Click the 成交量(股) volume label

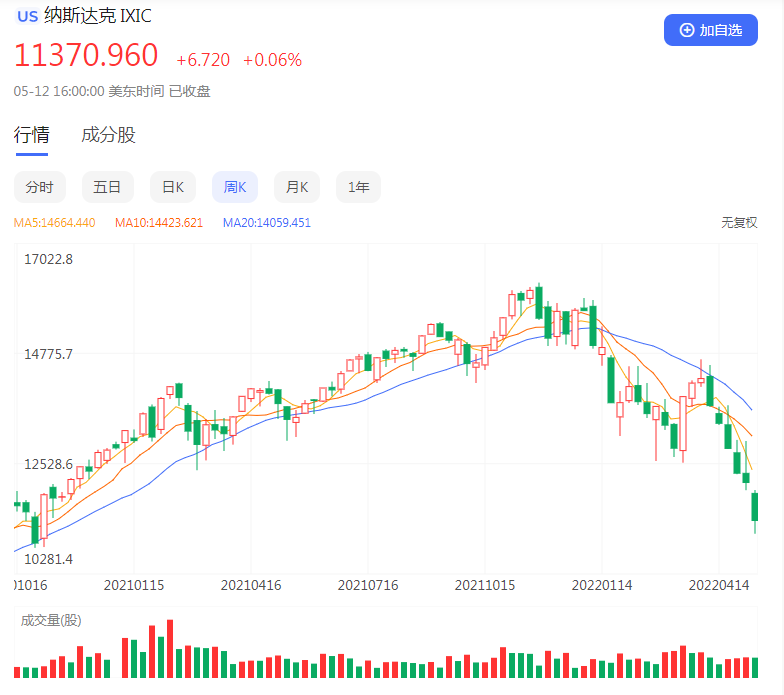(x=51, y=620)
